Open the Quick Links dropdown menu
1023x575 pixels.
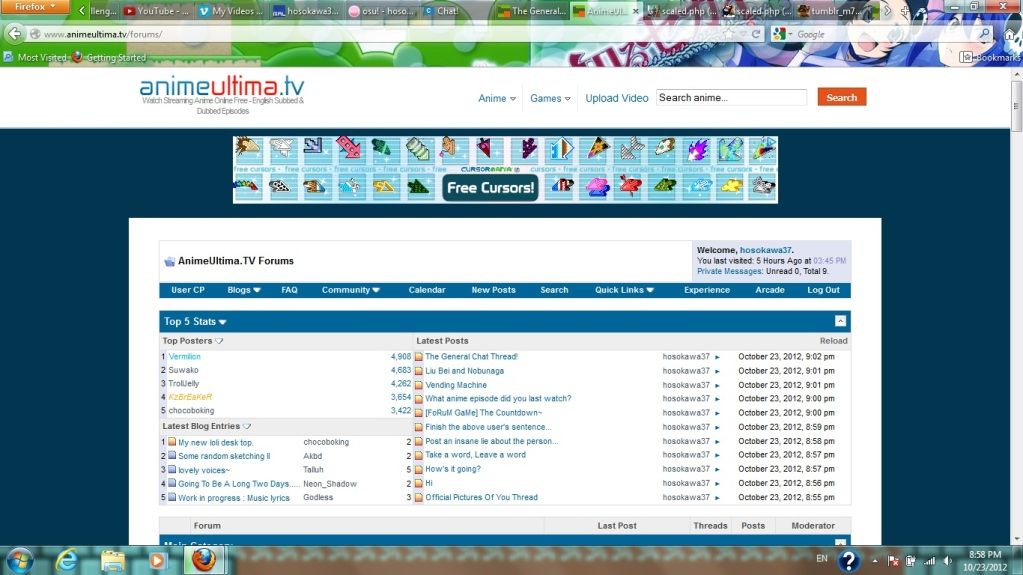click(x=624, y=290)
